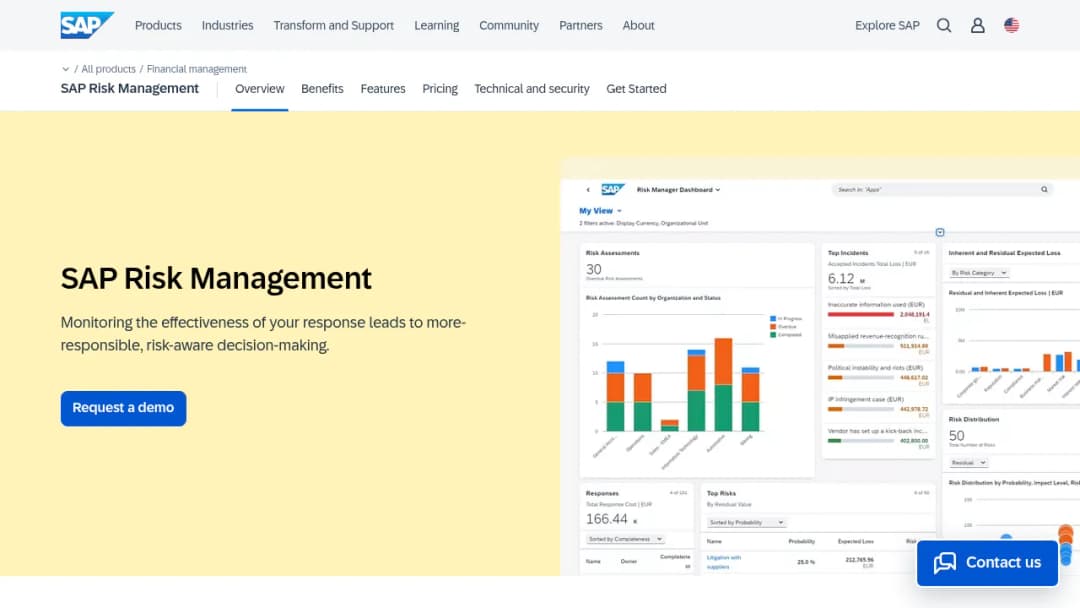Image resolution: width=1080 pixels, height=608 pixels.
Task: Open the Partners menu
Action: (581, 25)
